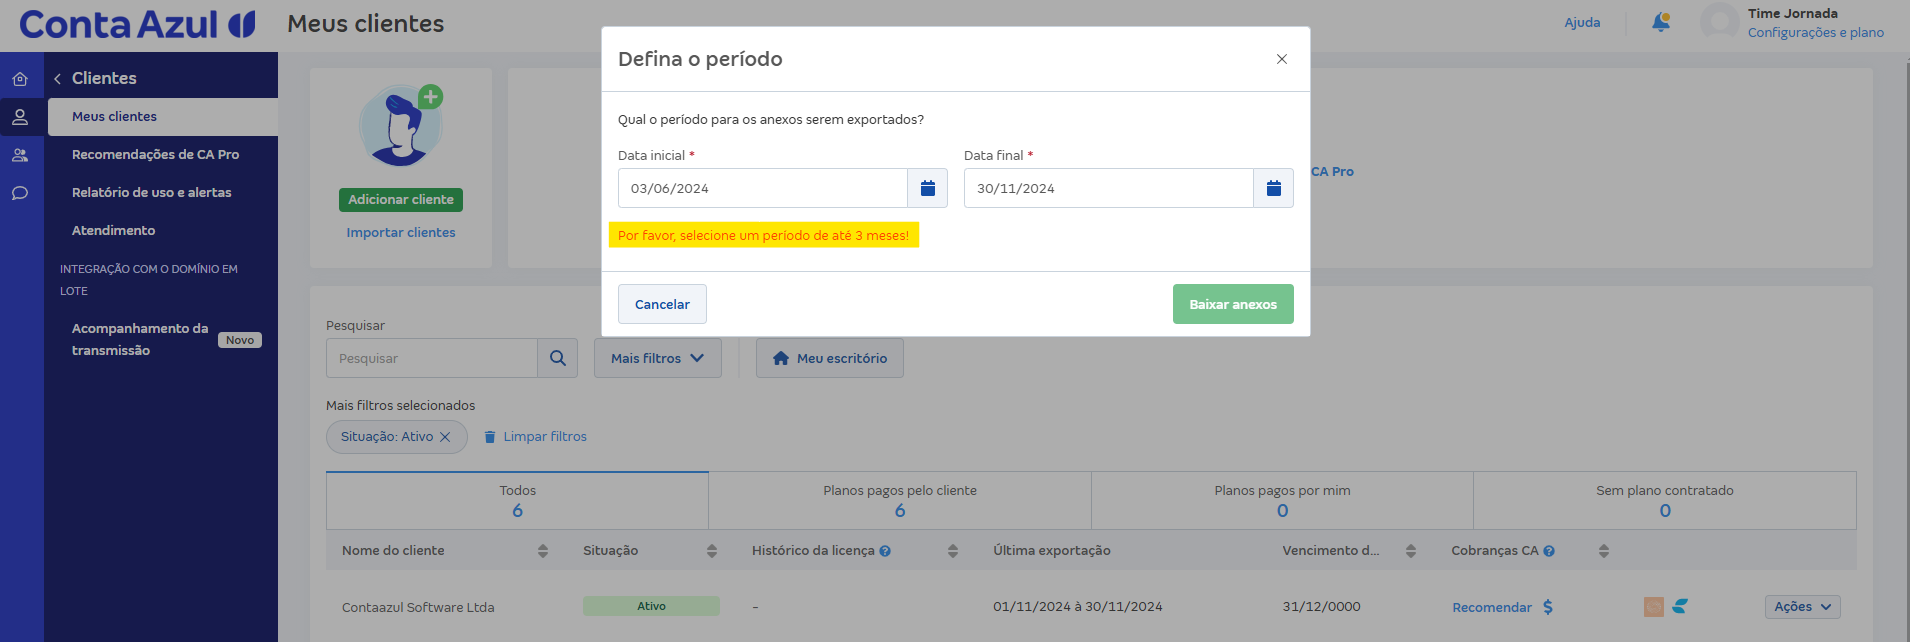Image resolution: width=1910 pixels, height=642 pixels.
Task: Click the Cancelar button
Action: point(662,304)
